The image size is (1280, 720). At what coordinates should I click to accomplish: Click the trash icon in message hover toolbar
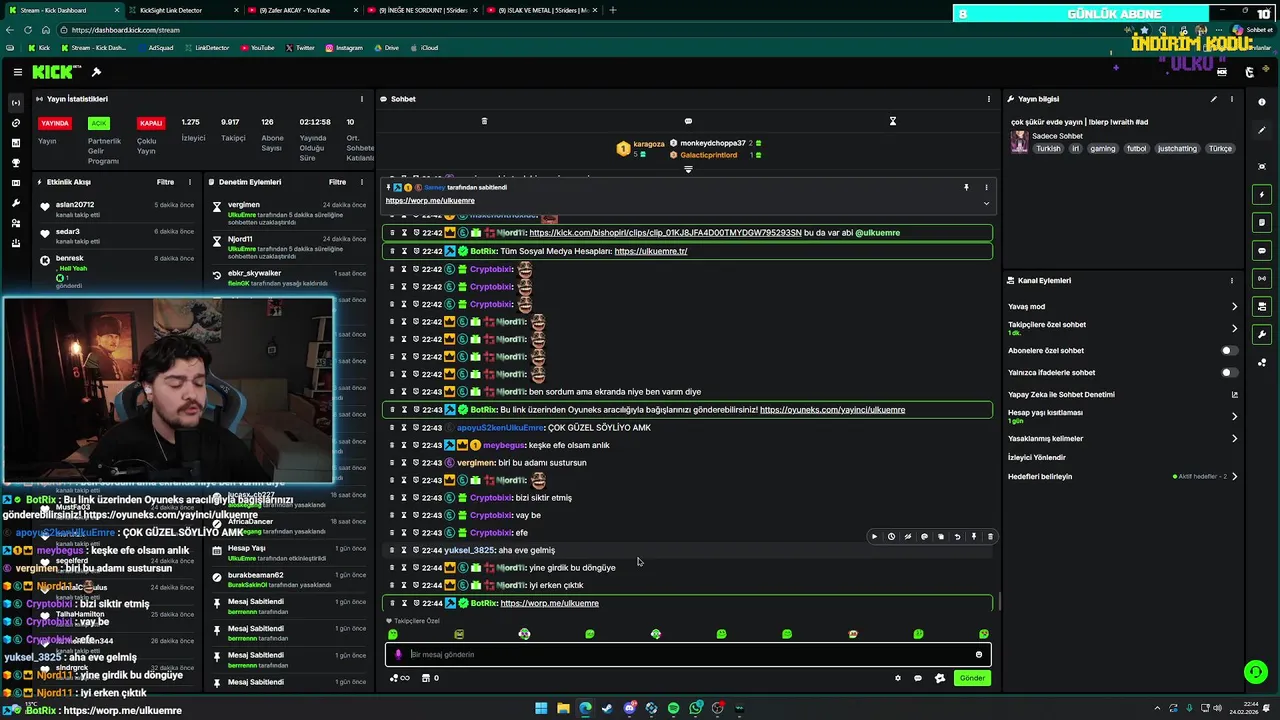point(990,537)
